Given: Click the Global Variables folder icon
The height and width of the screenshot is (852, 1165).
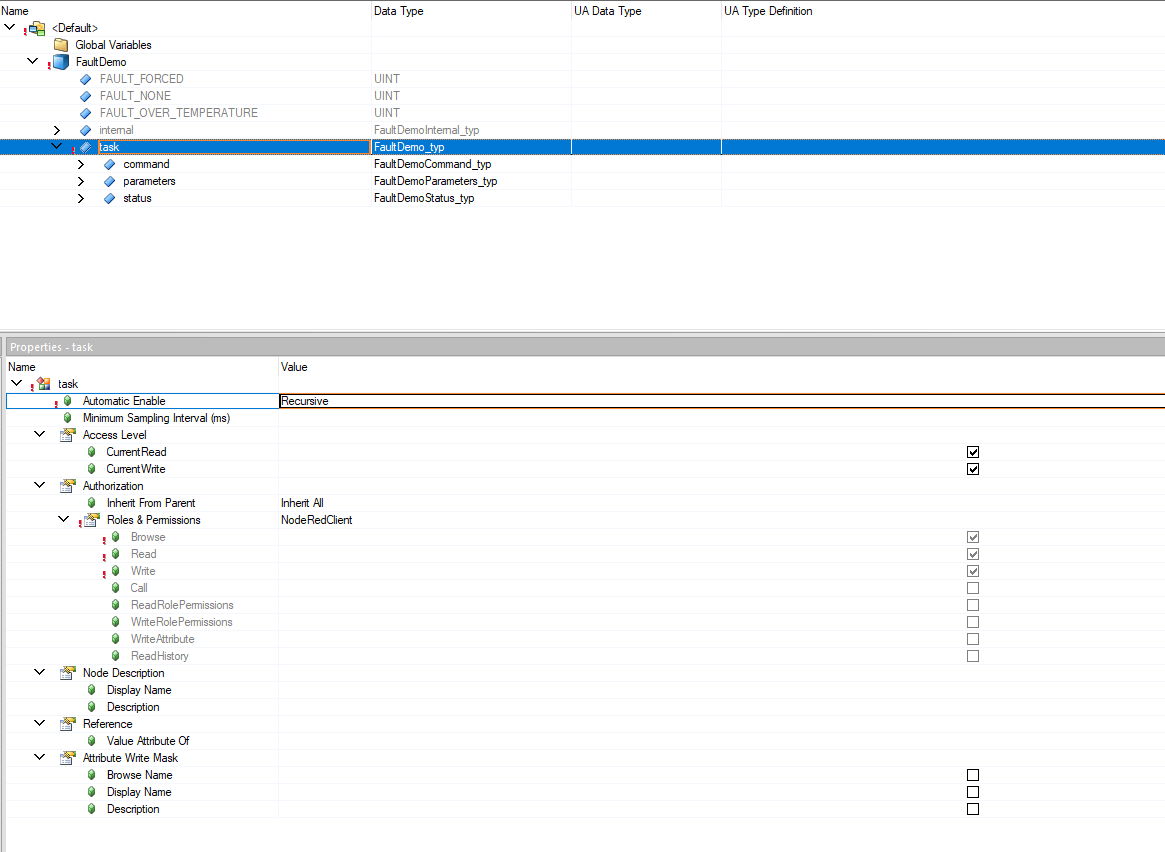Looking at the screenshot, I should [62, 45].
